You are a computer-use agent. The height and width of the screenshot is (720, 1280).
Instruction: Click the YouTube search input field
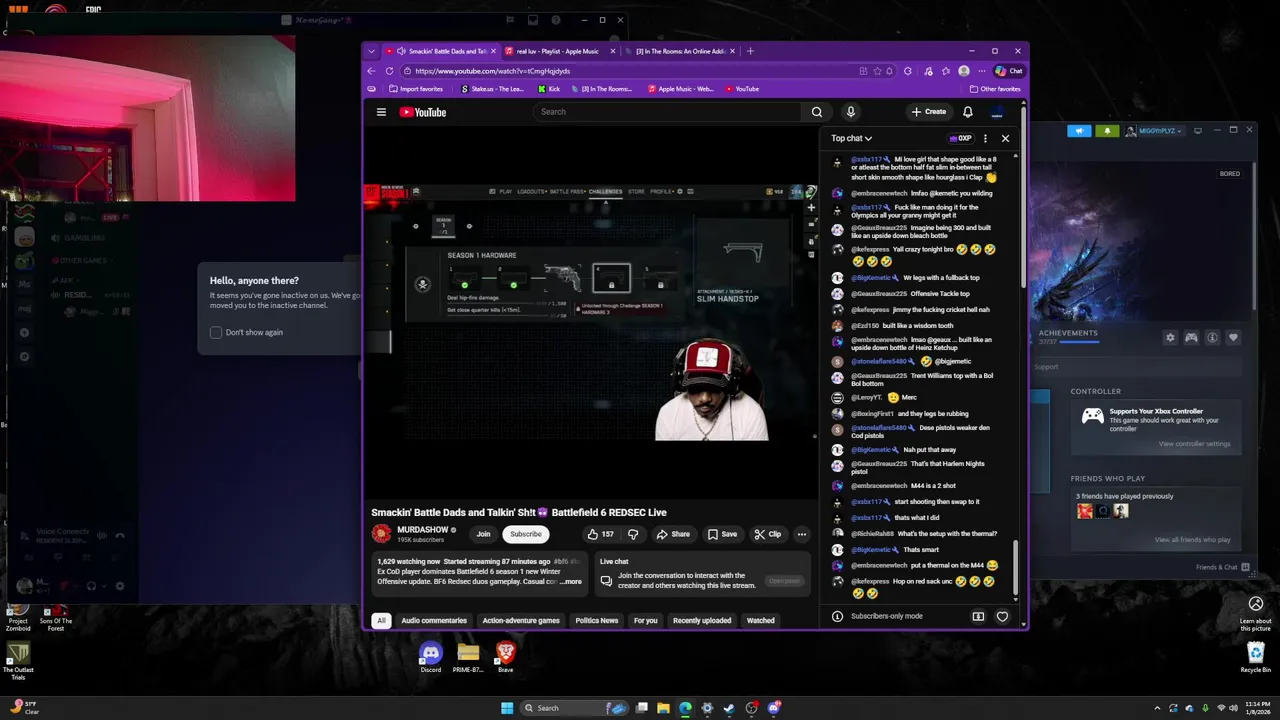point(667,112)
